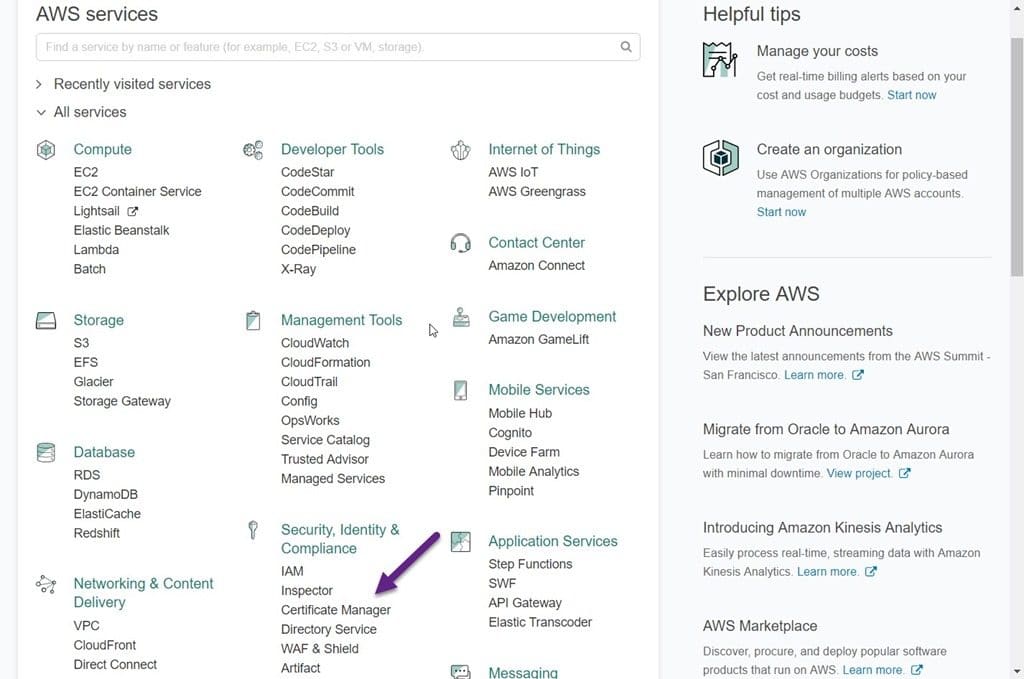Open Certificate Manager

pyautogui.click(x=336, y=610)
